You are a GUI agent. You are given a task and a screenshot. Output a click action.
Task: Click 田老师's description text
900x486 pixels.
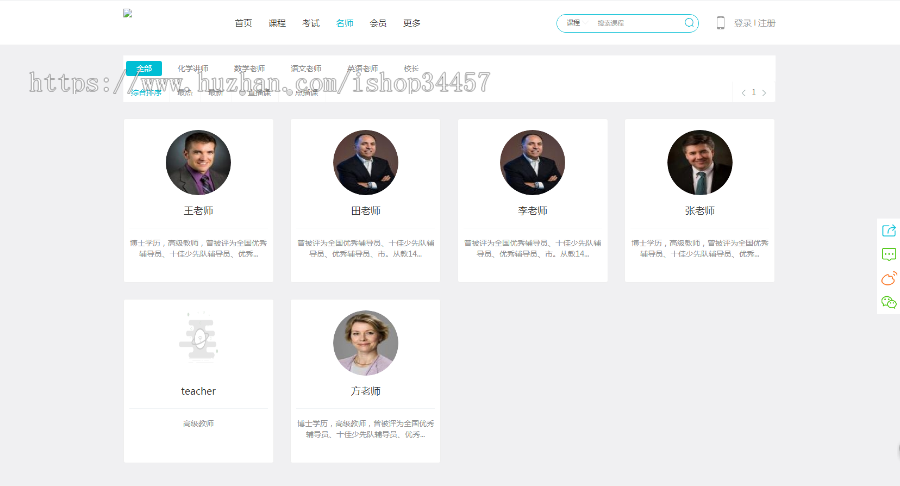coord(366,248)
